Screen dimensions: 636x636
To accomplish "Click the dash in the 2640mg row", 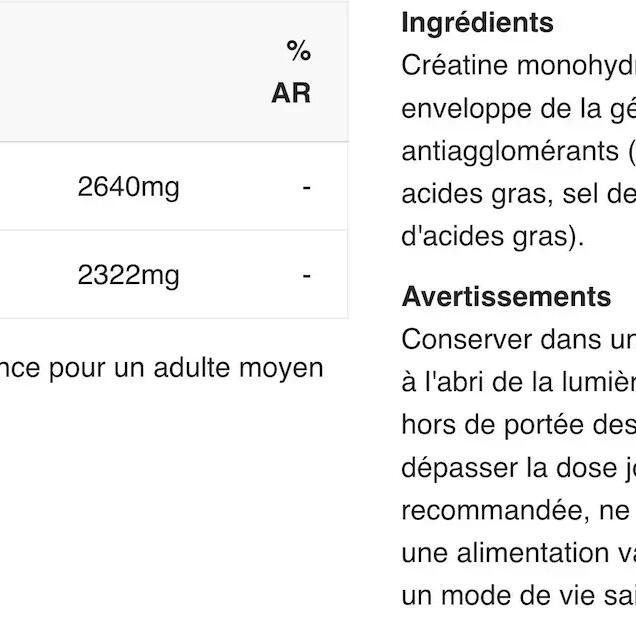I will tap(307, 187).
